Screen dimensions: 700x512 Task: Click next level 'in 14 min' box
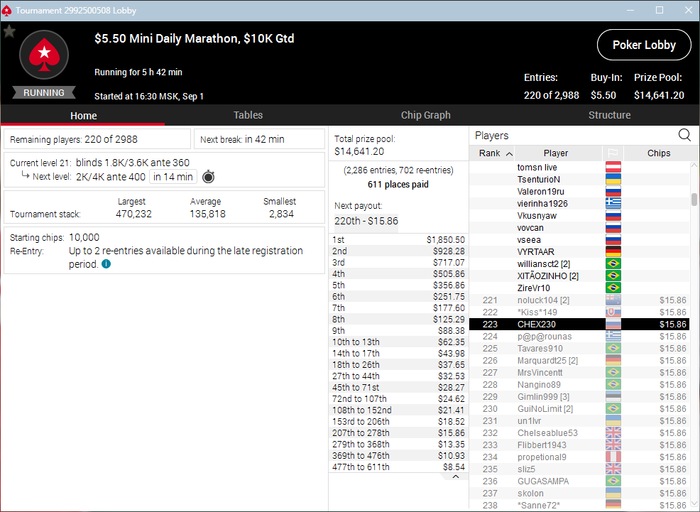coord(173,177)
